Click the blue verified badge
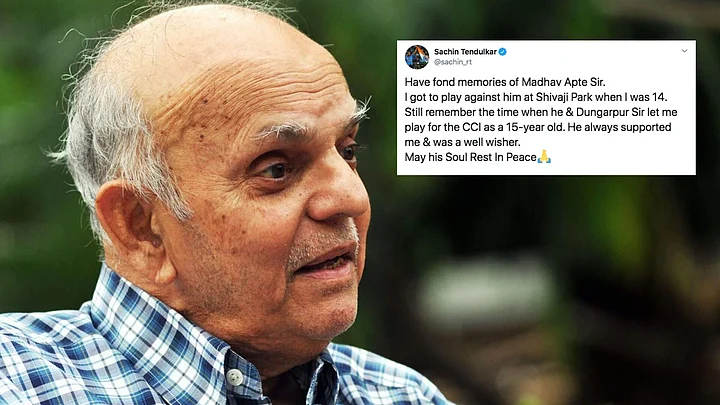Image resolution: width=720 pixels, height=405 pixels. [x=503, y=52]
